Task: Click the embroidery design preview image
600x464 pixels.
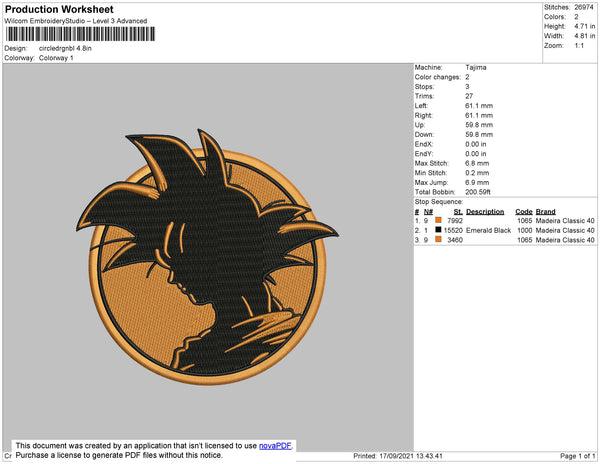Action: pyautogui.click(x=207, y=257)
